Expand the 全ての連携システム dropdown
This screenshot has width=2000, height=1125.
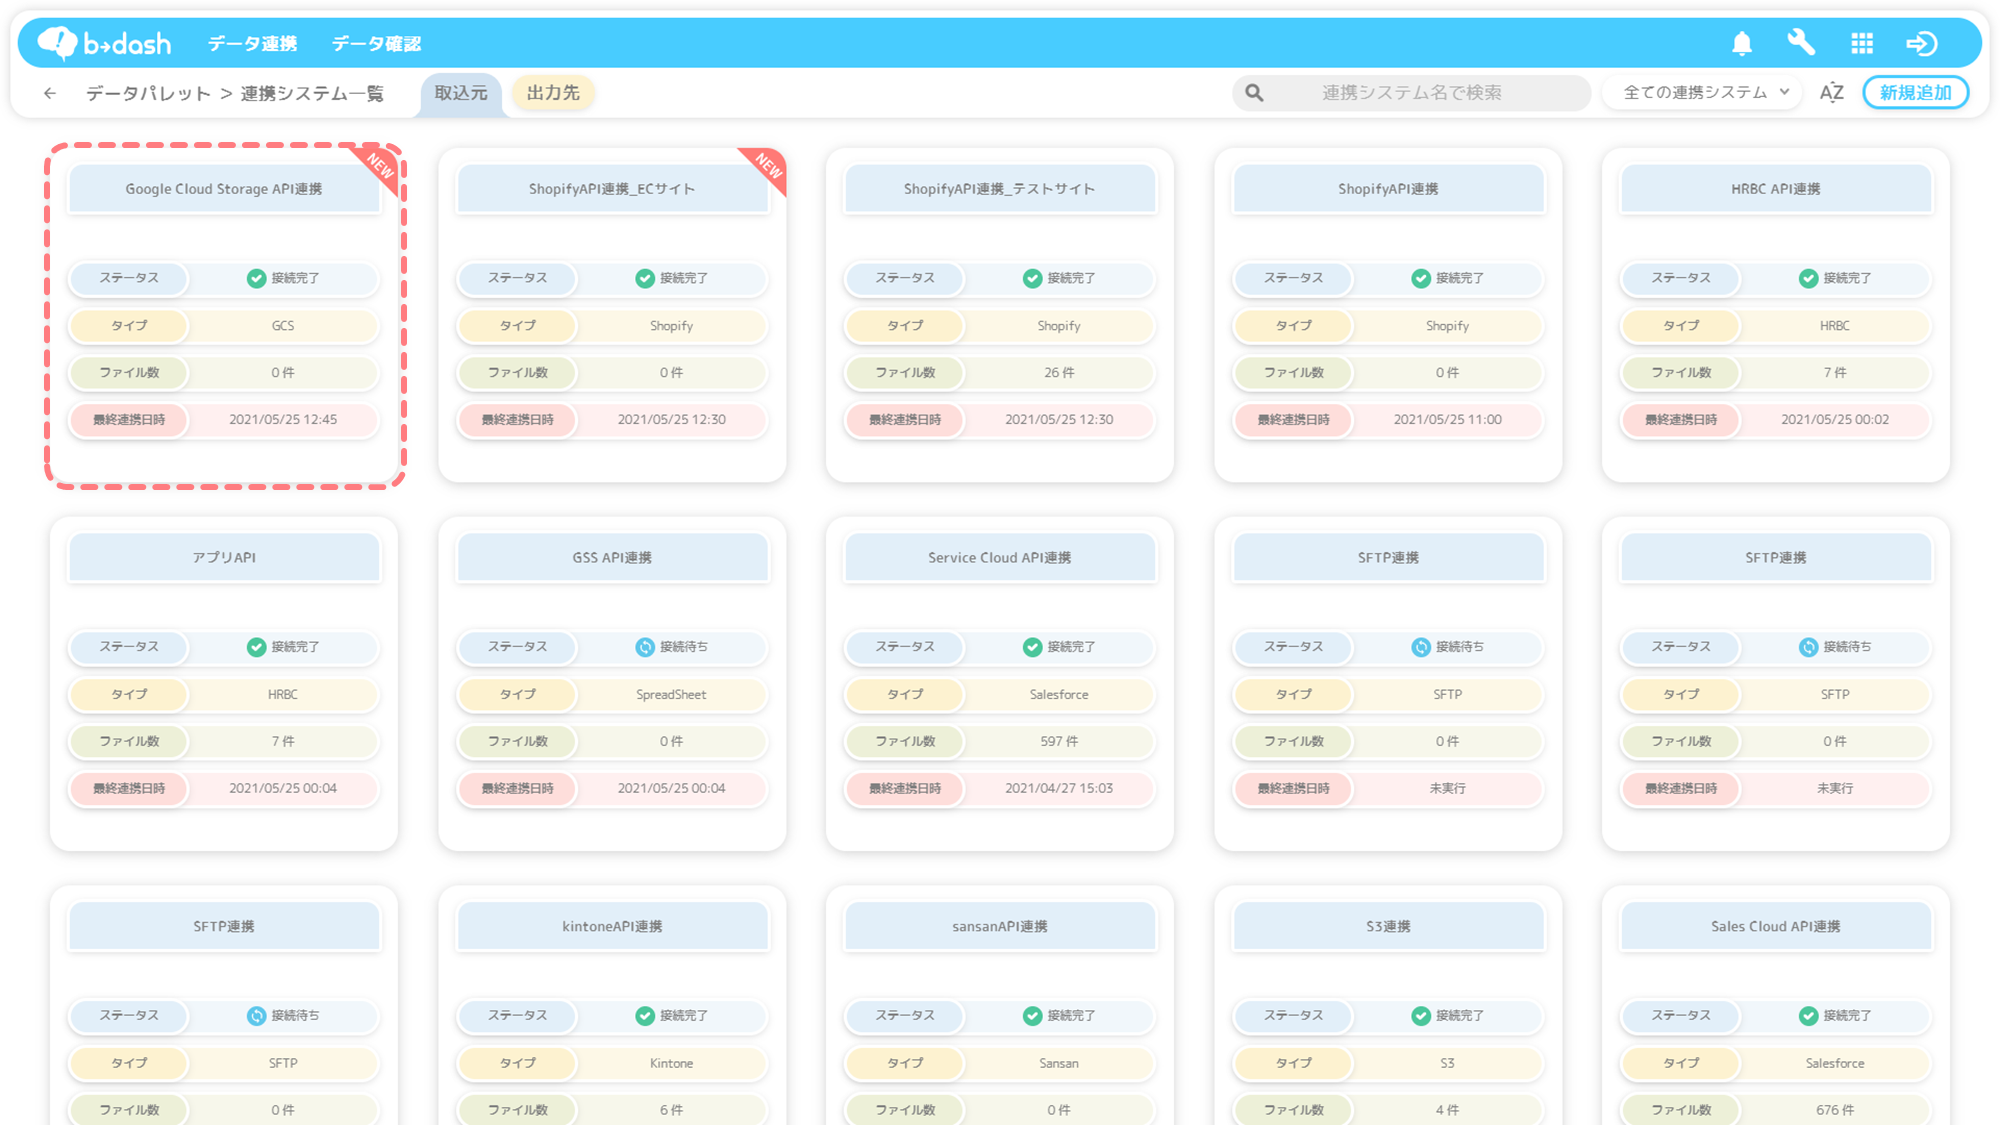pyautogui.click(x=1703, y=93)
